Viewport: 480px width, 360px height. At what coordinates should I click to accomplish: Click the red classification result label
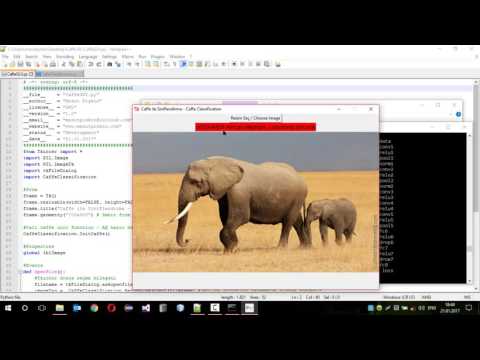[255, 127]
